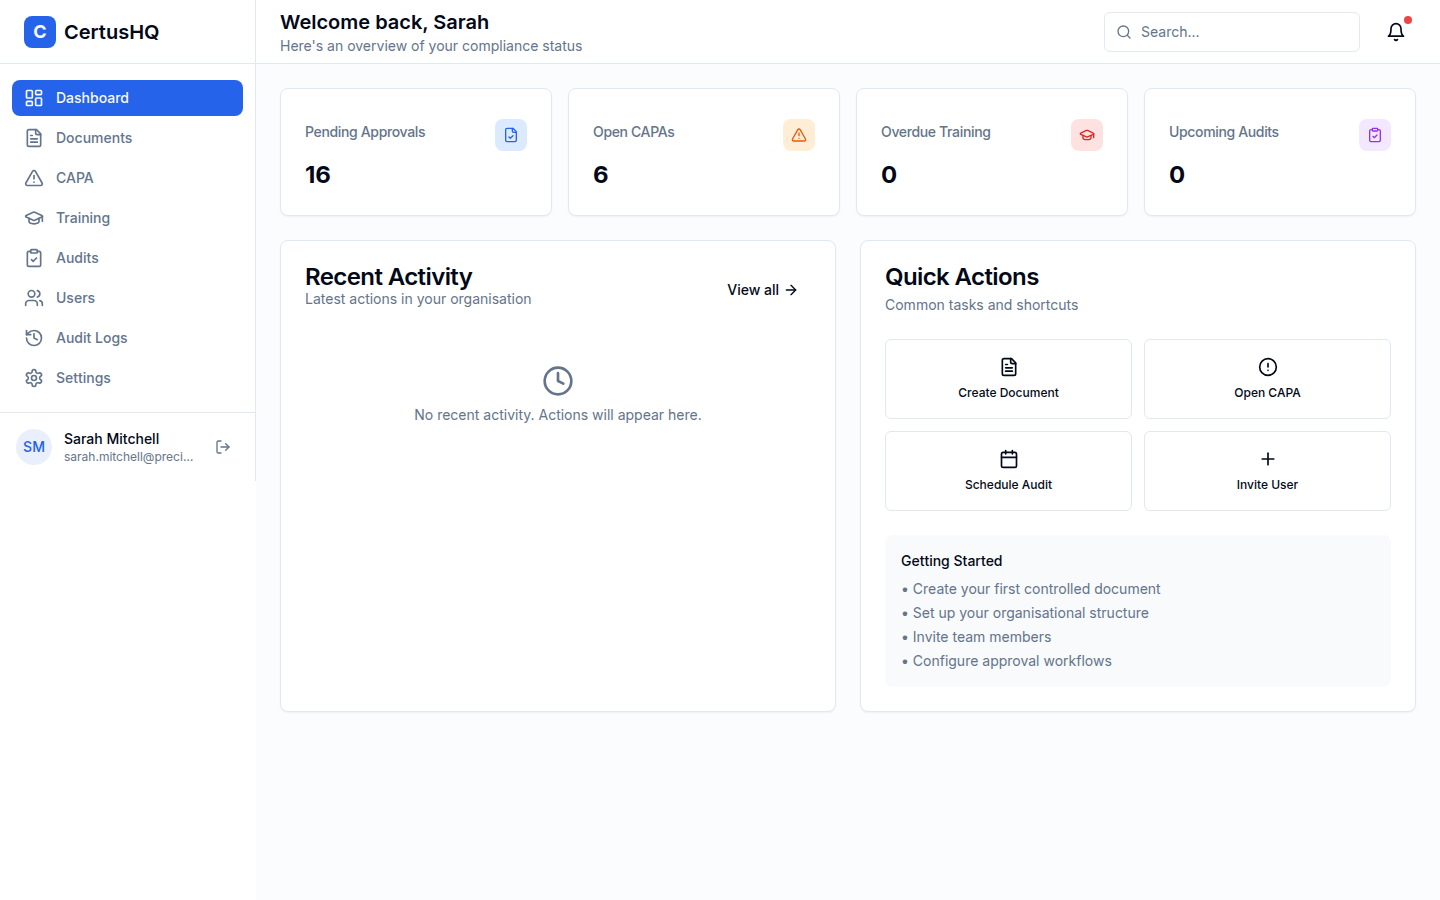
Task: Select Training in the sidebar navigation
Action: [x=82, y=217]
